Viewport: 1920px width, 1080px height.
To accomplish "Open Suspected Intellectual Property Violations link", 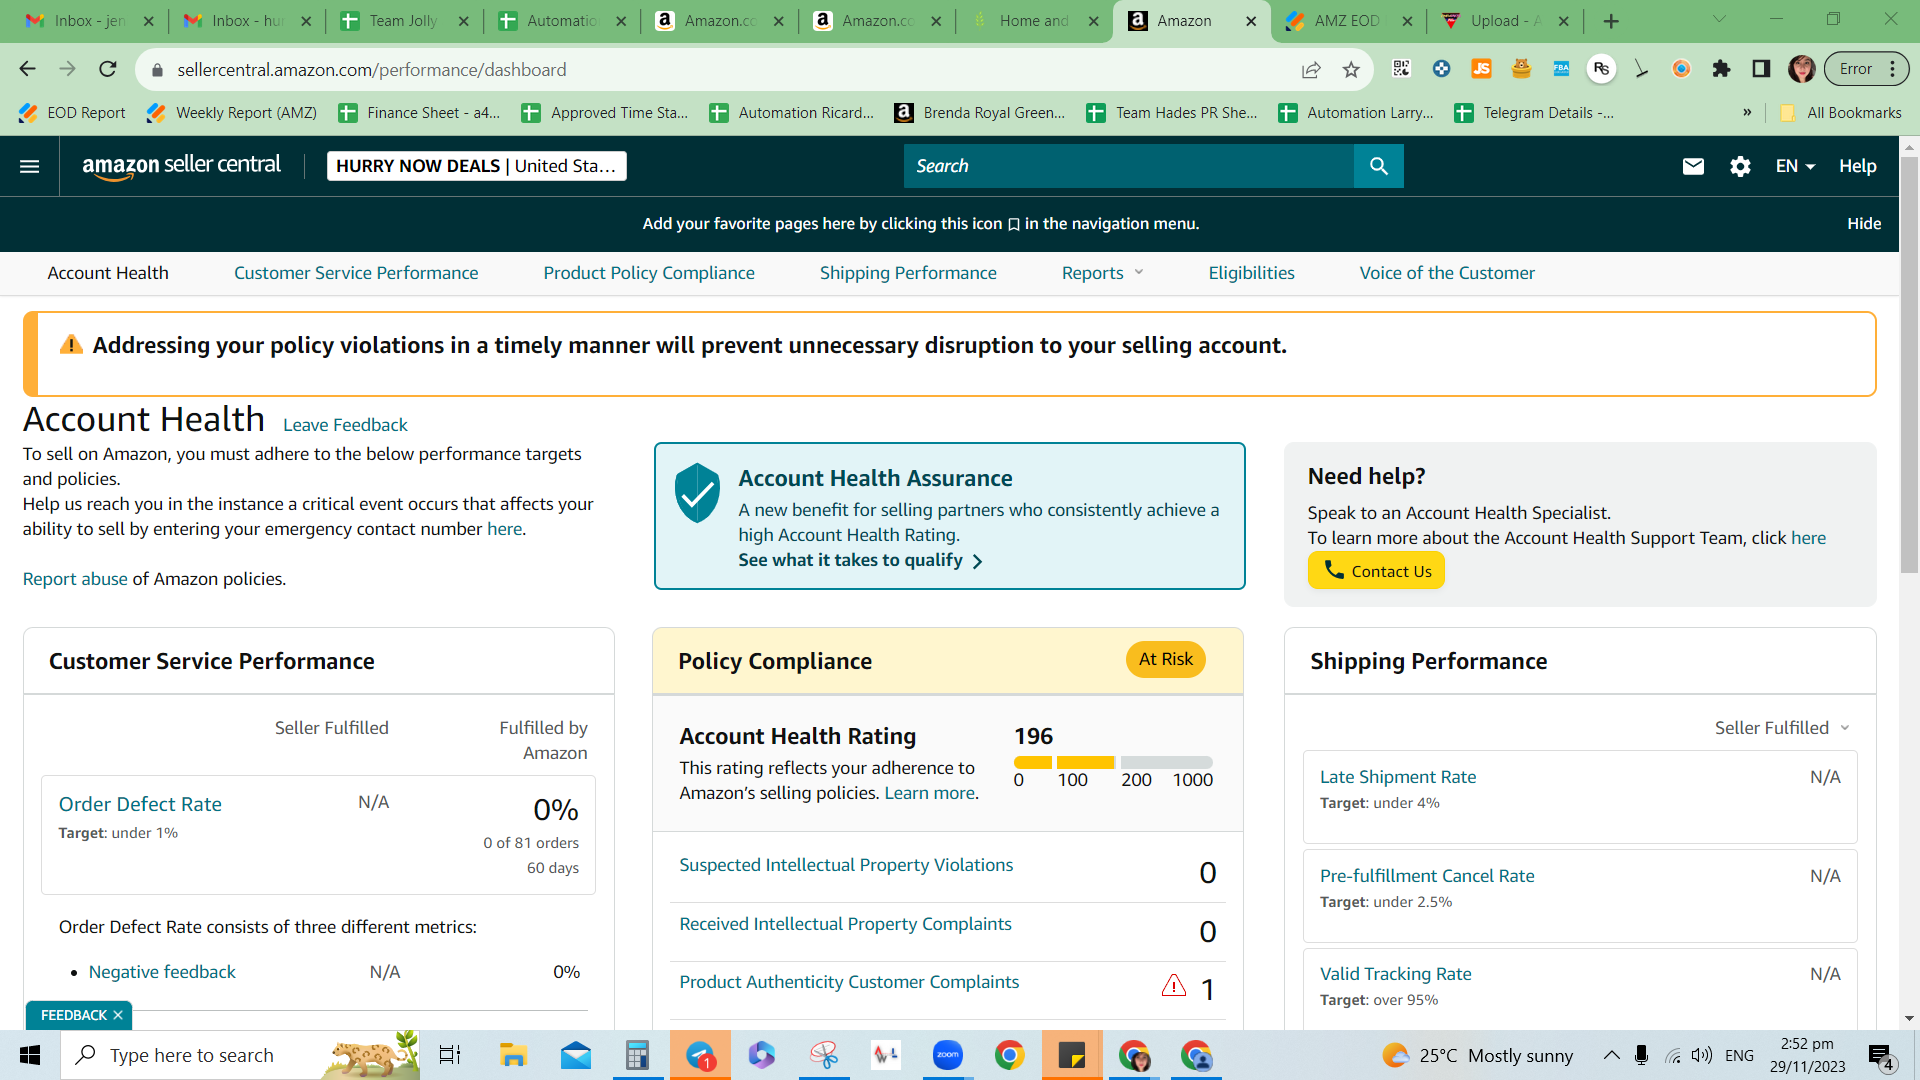I will tap(846, 865).
